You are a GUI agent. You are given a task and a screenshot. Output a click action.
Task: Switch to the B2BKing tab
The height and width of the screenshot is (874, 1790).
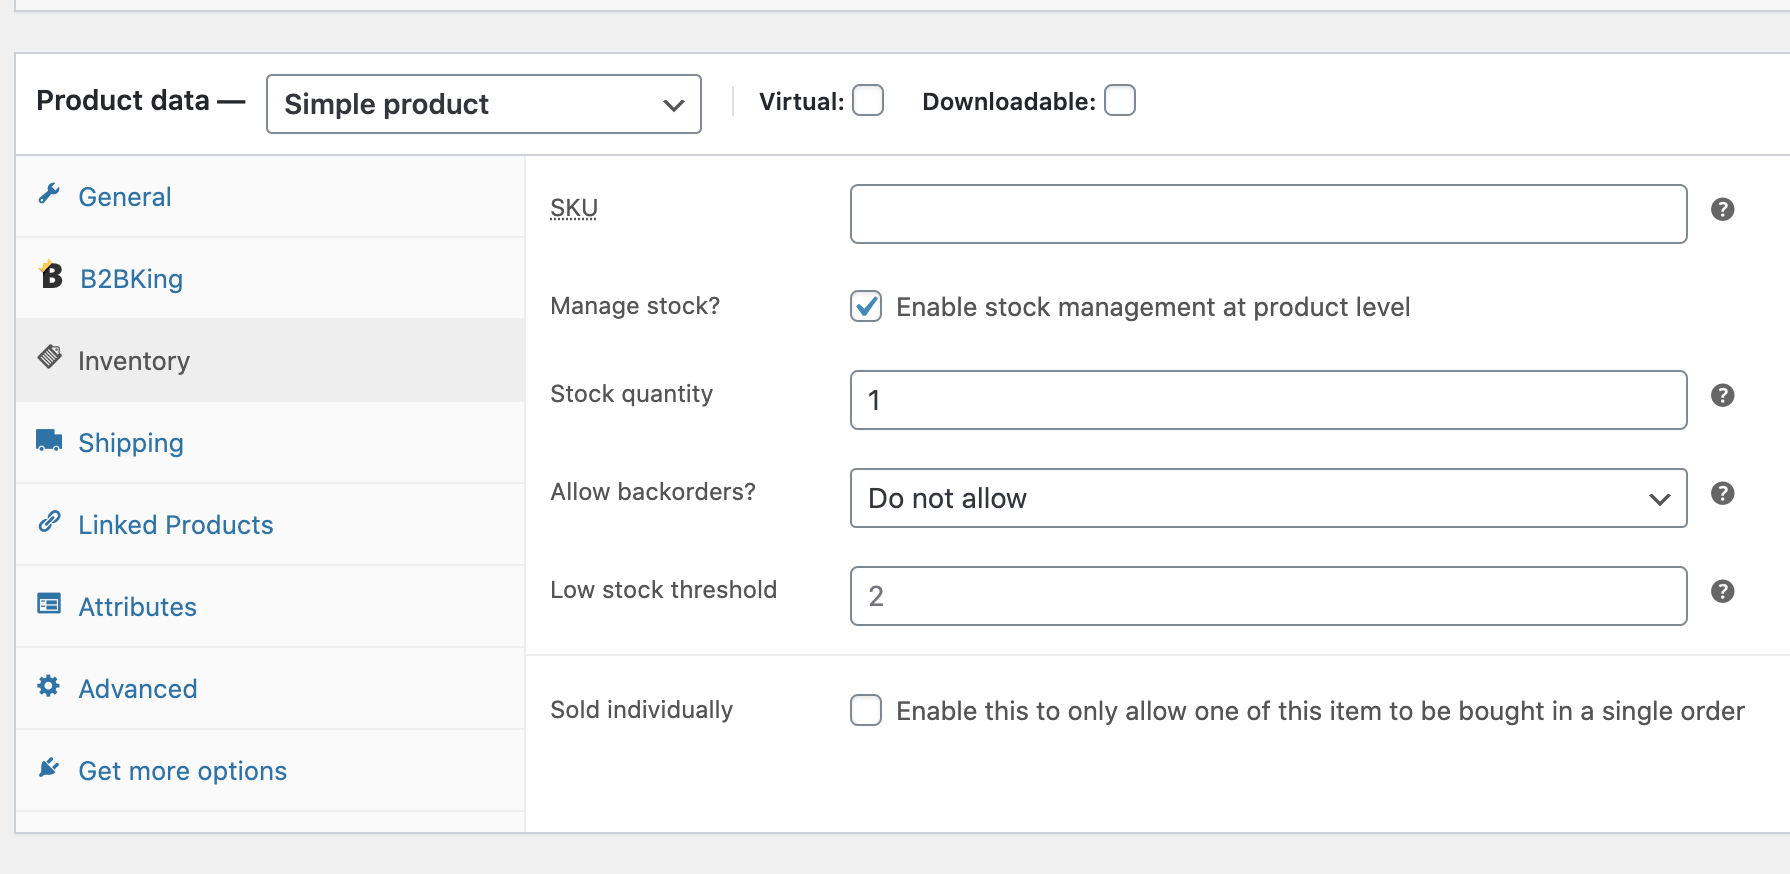click(270, 279)
